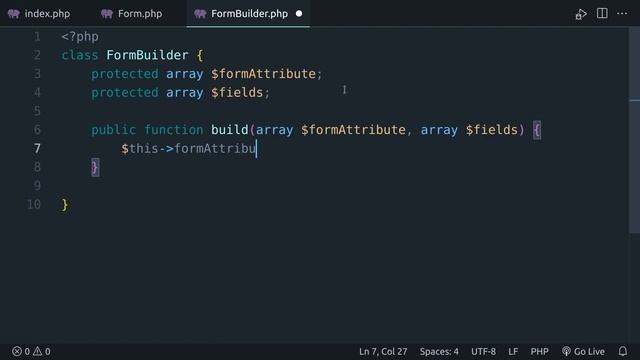Click the PHP elephant icon on index.php tab
Viewport: 640px width, 360px height.
click(13, 14)
